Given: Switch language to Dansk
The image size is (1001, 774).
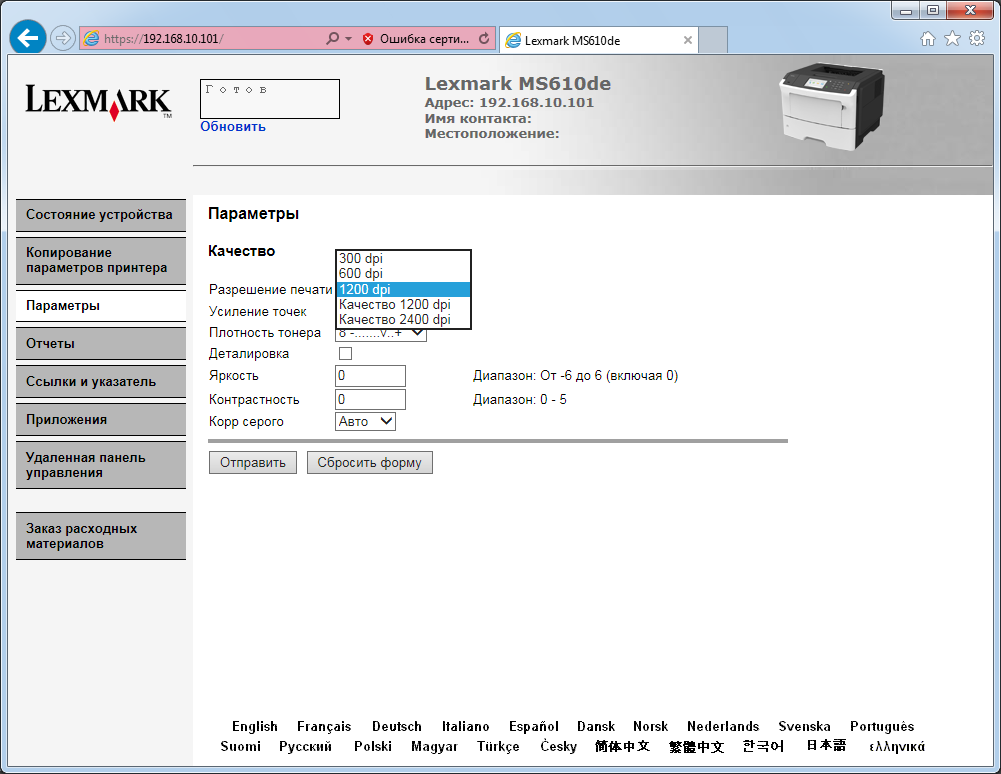Looking at the screenshot, I should 596,726.
